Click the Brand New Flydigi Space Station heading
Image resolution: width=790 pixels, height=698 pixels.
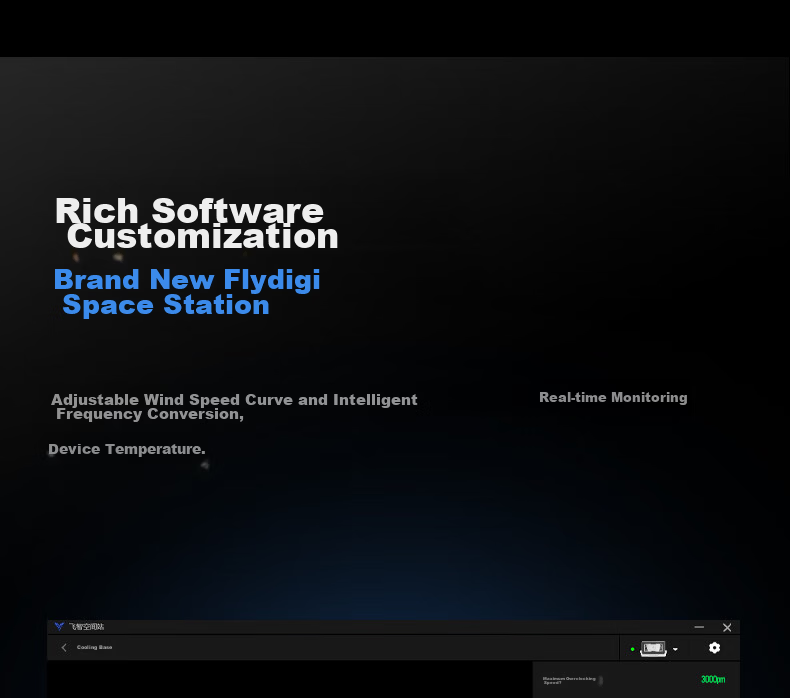coord(187,292)
